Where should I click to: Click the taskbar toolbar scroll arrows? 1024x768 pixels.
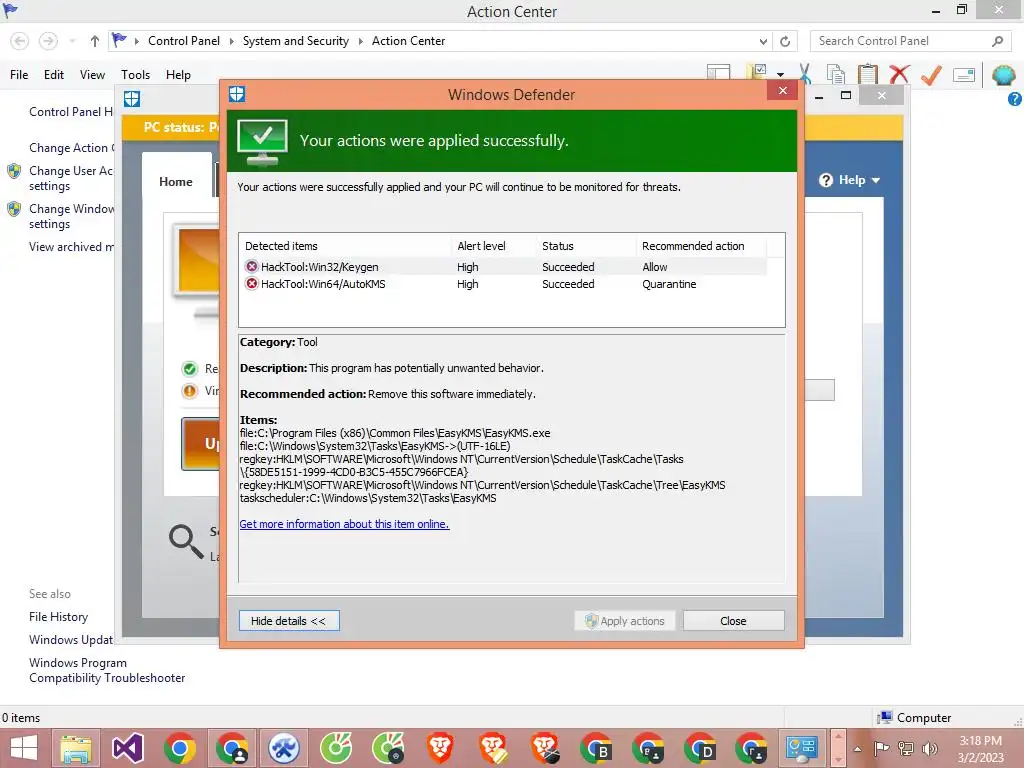[838, 748]
